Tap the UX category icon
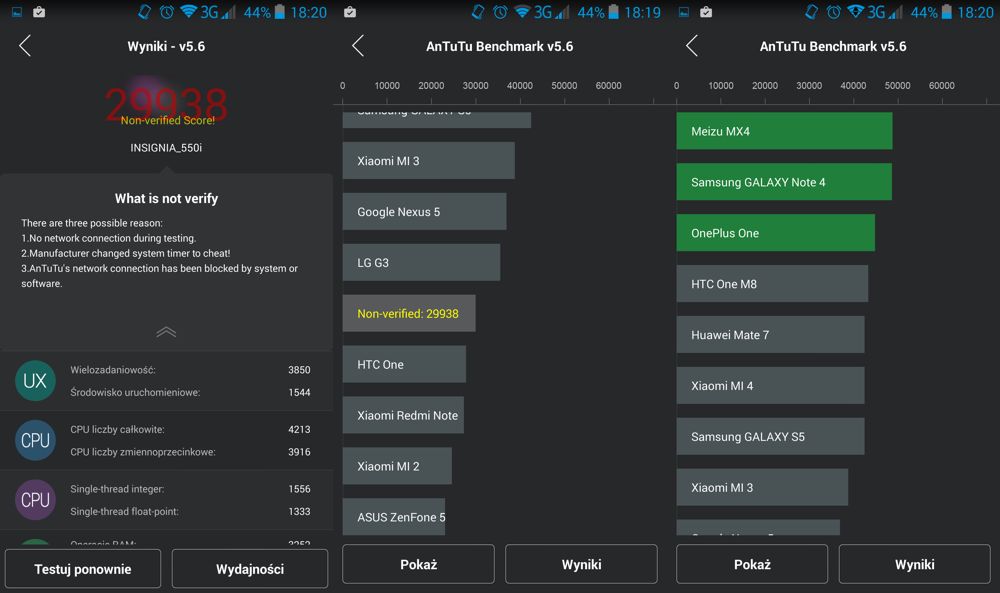The height and width of the screenshot is (593, 1000). point(35,381)
